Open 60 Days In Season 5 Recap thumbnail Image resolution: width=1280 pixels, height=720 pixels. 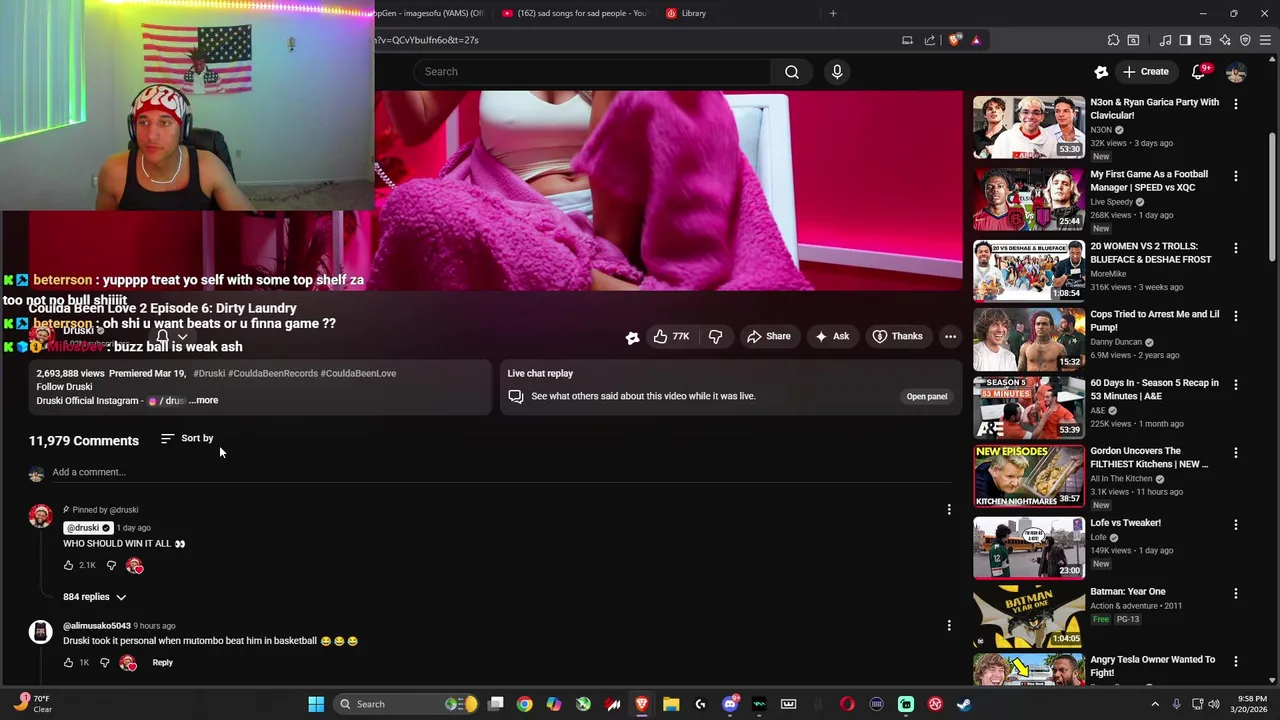(x=1029, y=408)
